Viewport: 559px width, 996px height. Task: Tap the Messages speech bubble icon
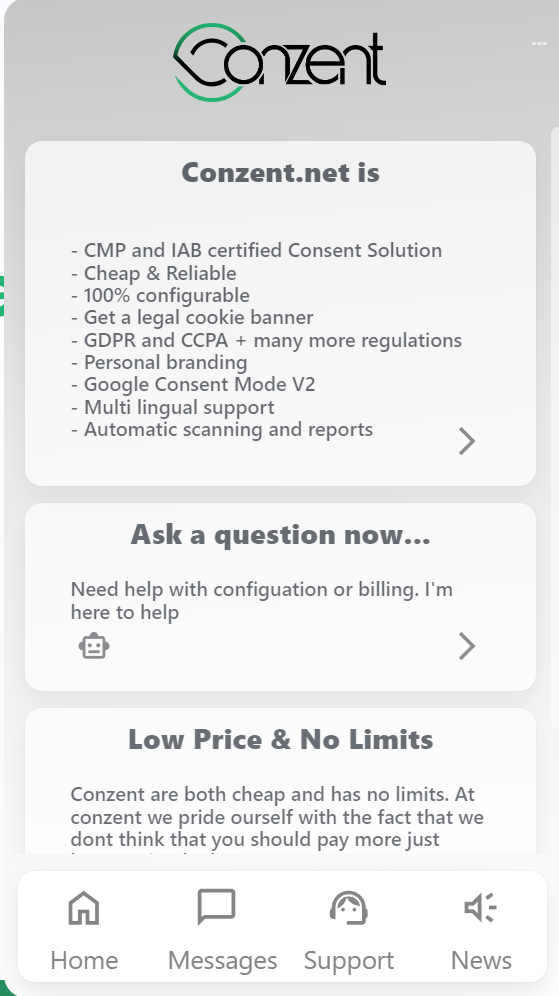[217, 906]
